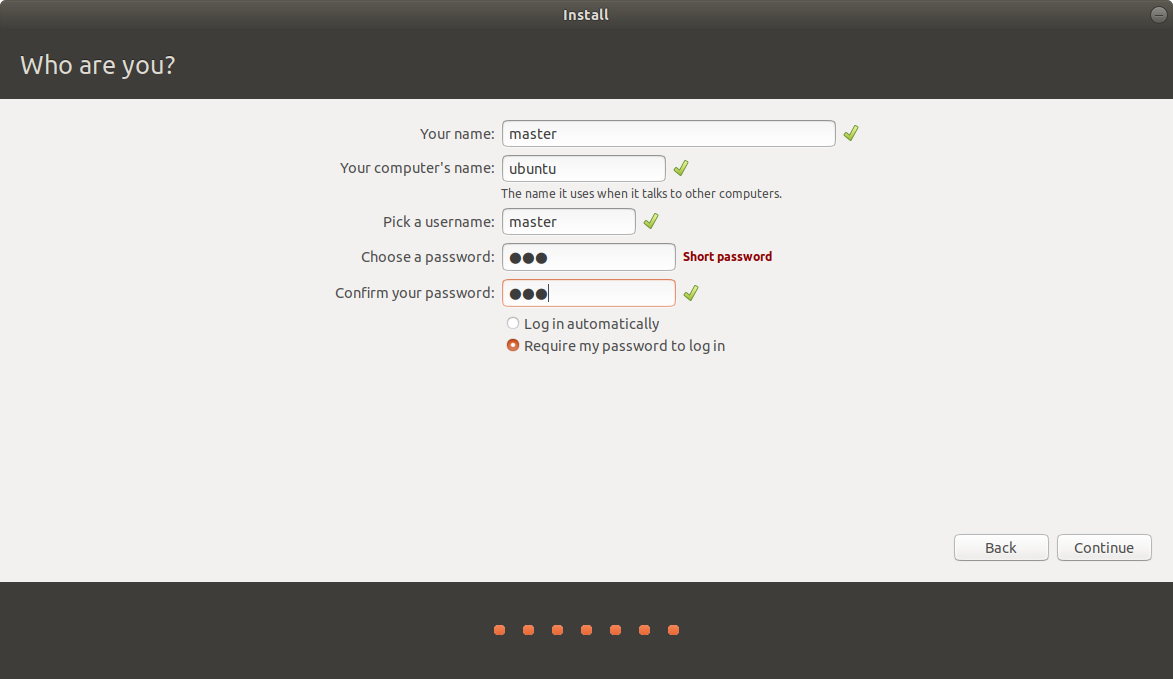Click the green checkmark beside Your name
1173x679 pixels.
click(851, 133)
